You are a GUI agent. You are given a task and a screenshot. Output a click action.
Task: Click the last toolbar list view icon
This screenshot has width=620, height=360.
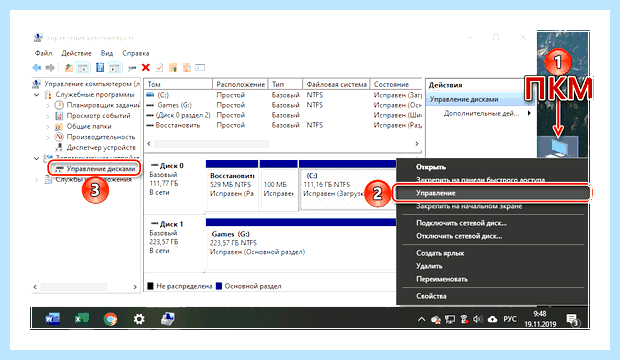[x=200, y=68]
